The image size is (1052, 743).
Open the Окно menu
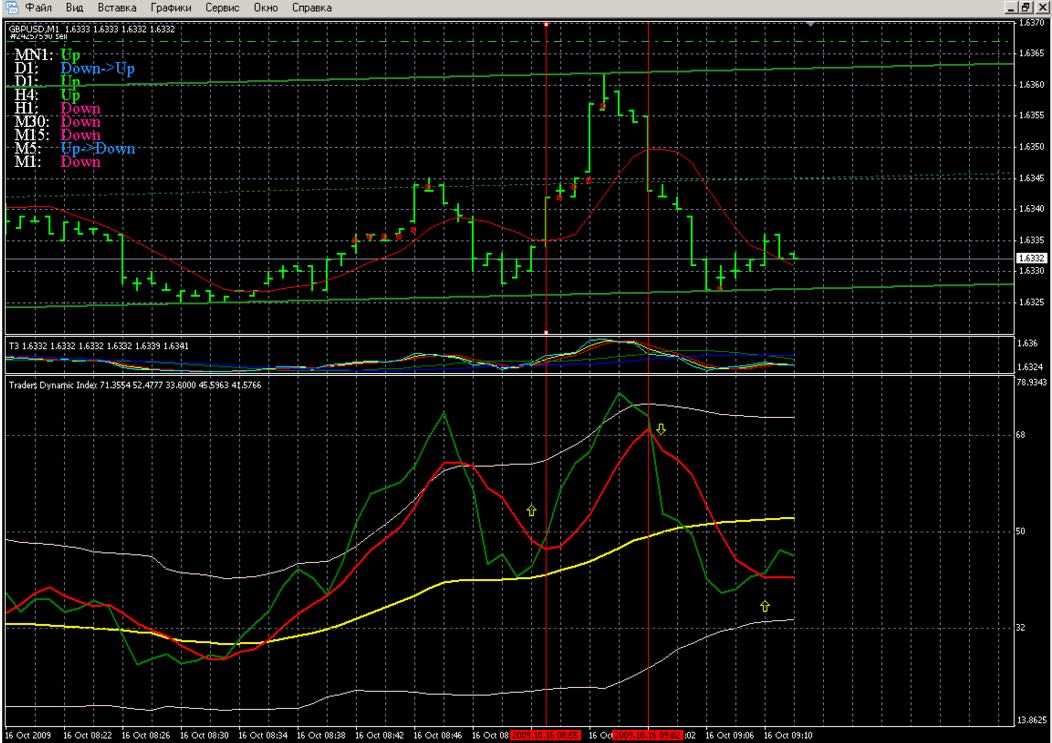tap(266, 8)
